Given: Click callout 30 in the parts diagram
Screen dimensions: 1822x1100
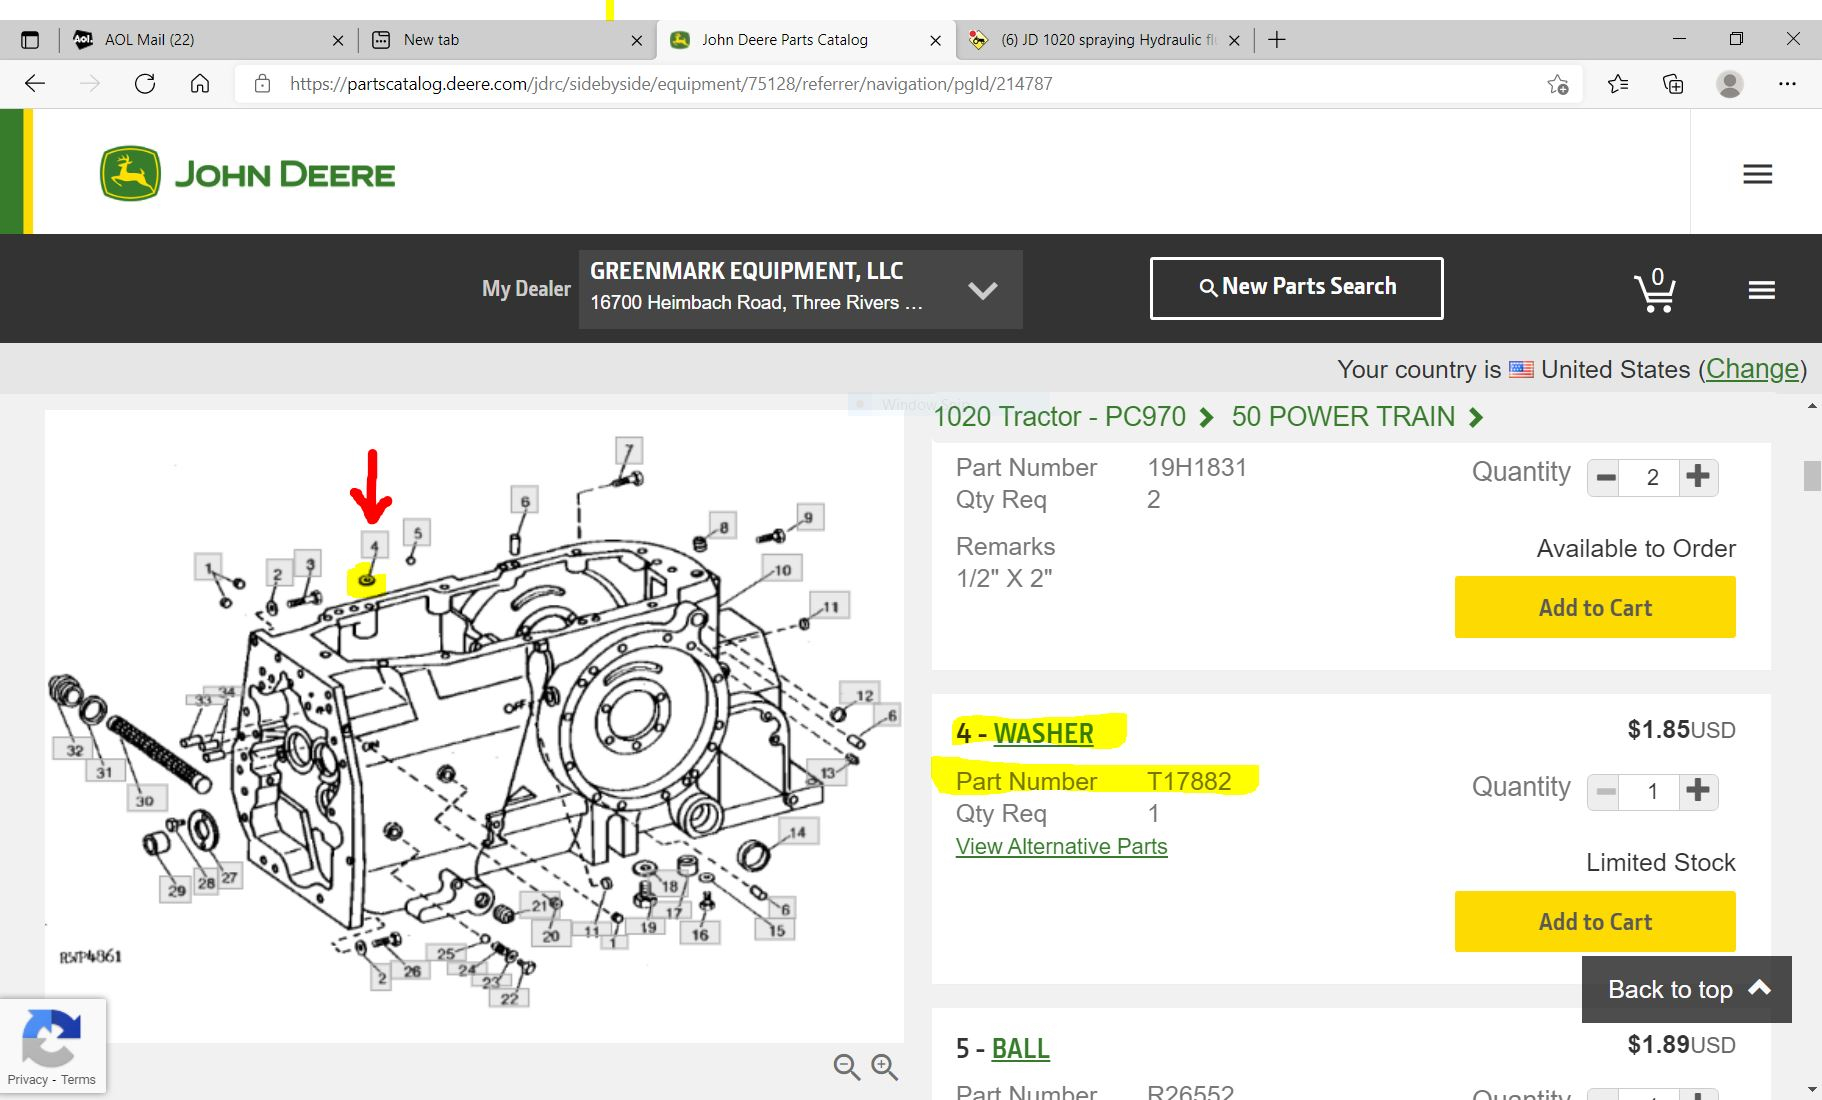Looking at the screenshot, I should click(x=145, y=800).
